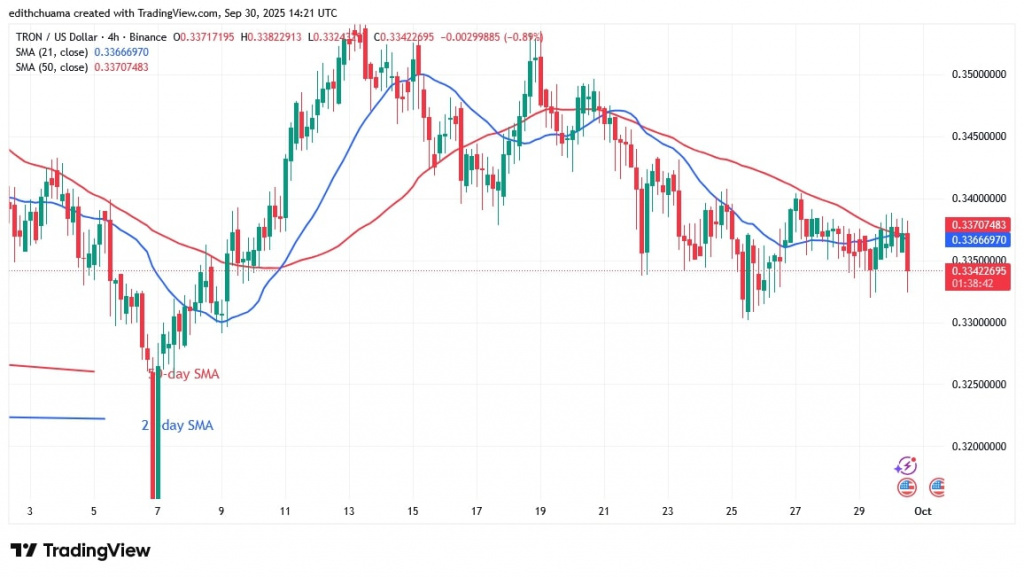Screen dimensions: 1024x577
Task: Click the partially cut-off US flag icon
Action: tap(938, 487)
